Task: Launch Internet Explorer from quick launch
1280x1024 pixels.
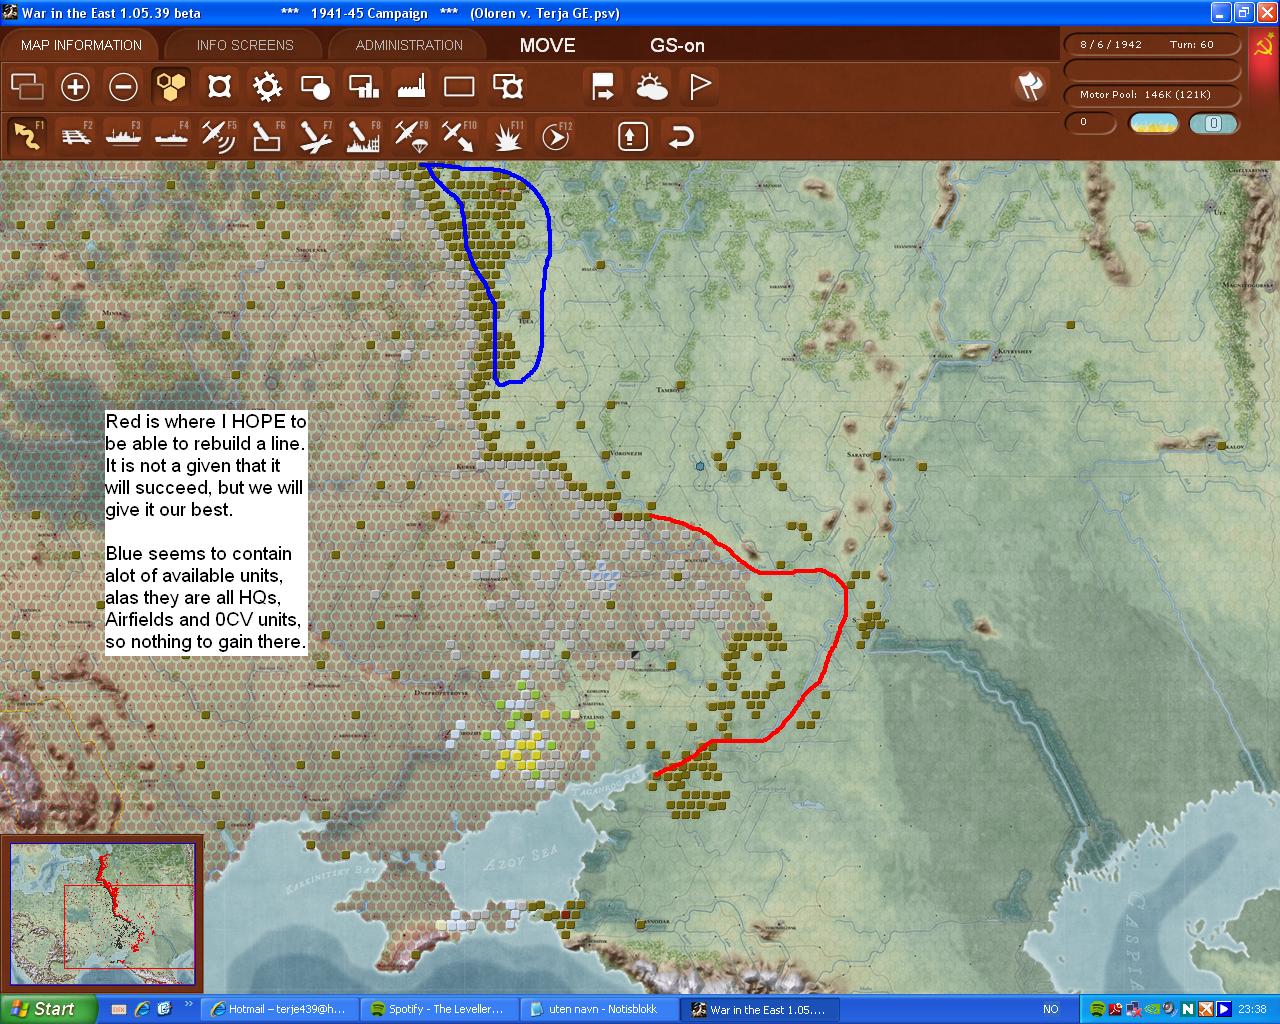Action: click(x=142, y=1009)
